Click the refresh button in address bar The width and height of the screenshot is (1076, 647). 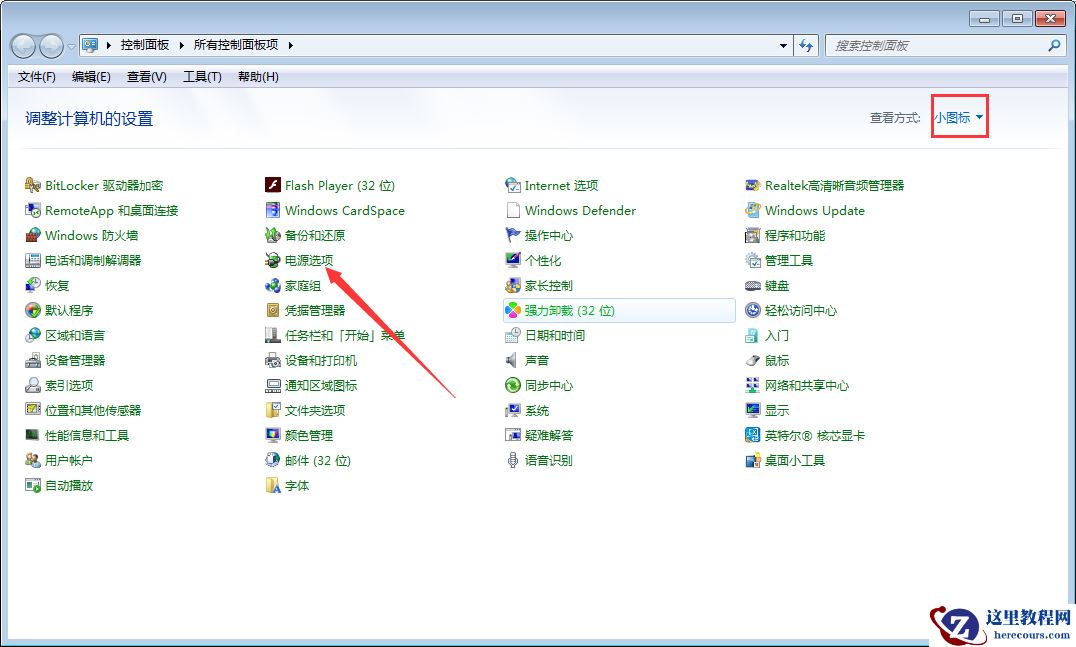tap(807, 45)
